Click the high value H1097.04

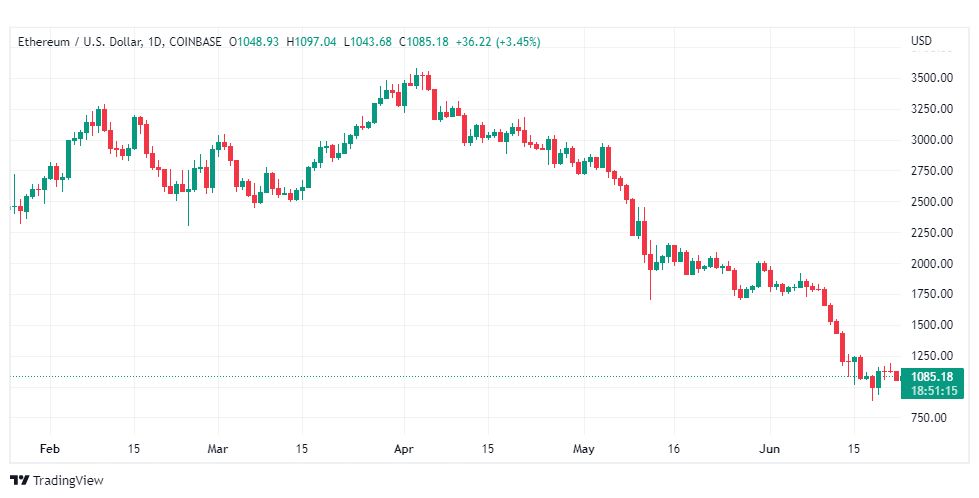311,42
